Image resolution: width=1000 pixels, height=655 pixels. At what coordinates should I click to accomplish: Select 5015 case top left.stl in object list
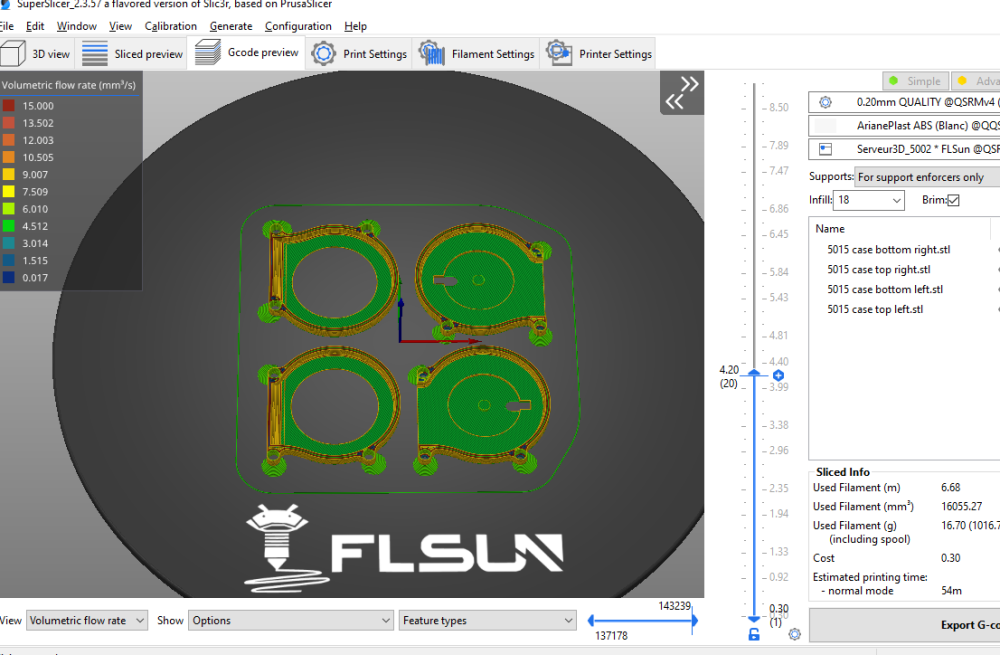click(x=875, y=309)
